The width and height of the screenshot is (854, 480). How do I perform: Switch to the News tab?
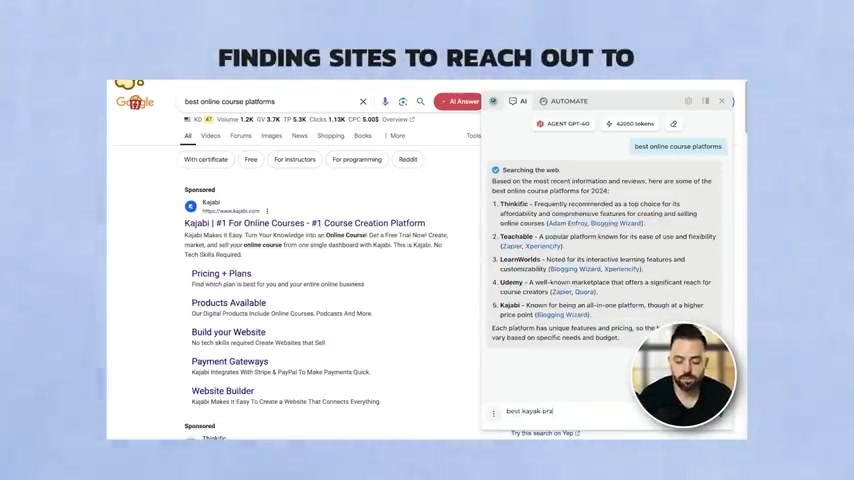(x=300, y=136)
